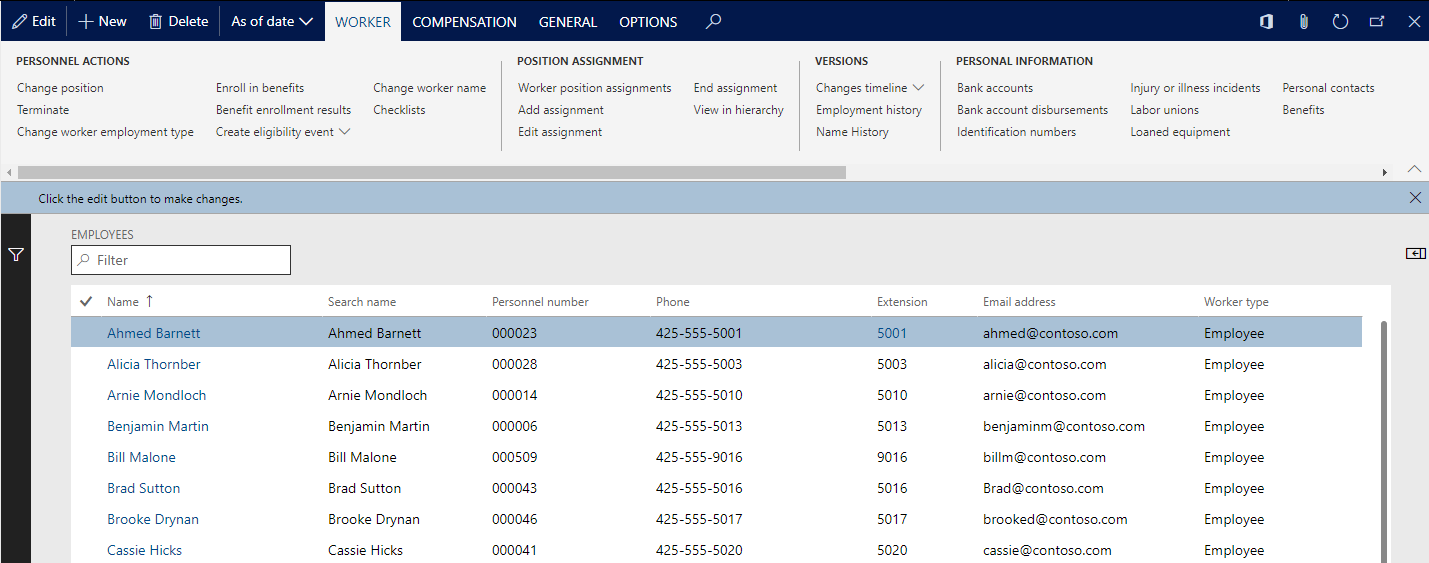1429x563 pixels.
Task: Open the filter pane funnel icon
Action: point(16,255)
